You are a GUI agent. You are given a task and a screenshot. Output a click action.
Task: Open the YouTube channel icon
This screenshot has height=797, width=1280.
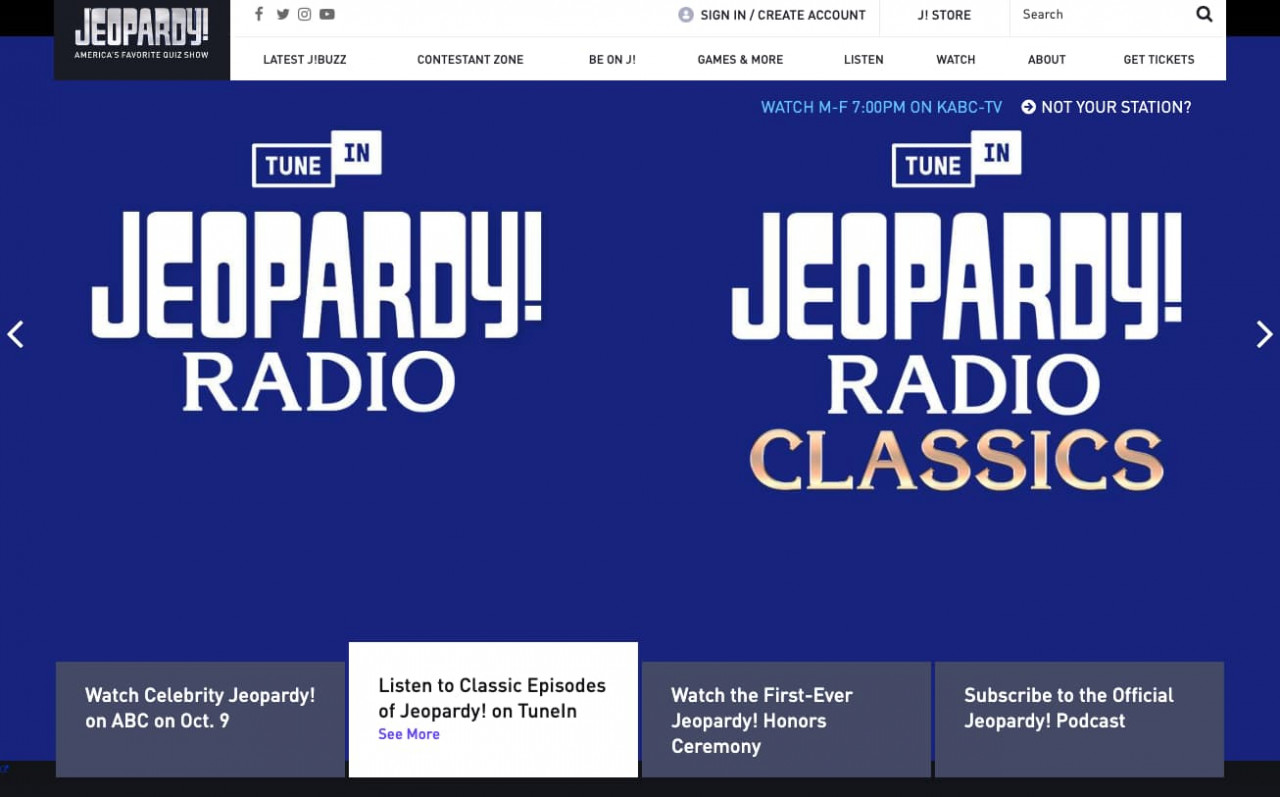coord(327,14)
